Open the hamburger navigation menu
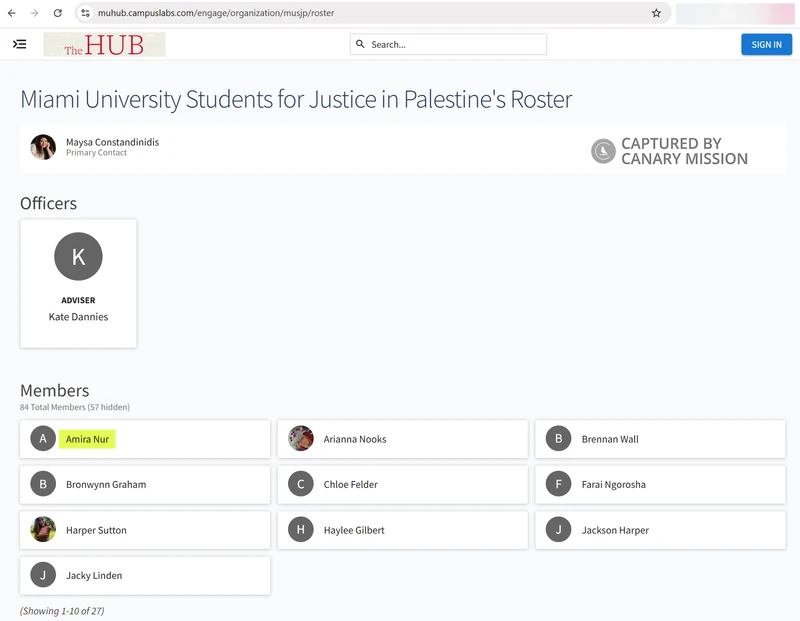This screenshot has height=621, width=800. [20, 44]
